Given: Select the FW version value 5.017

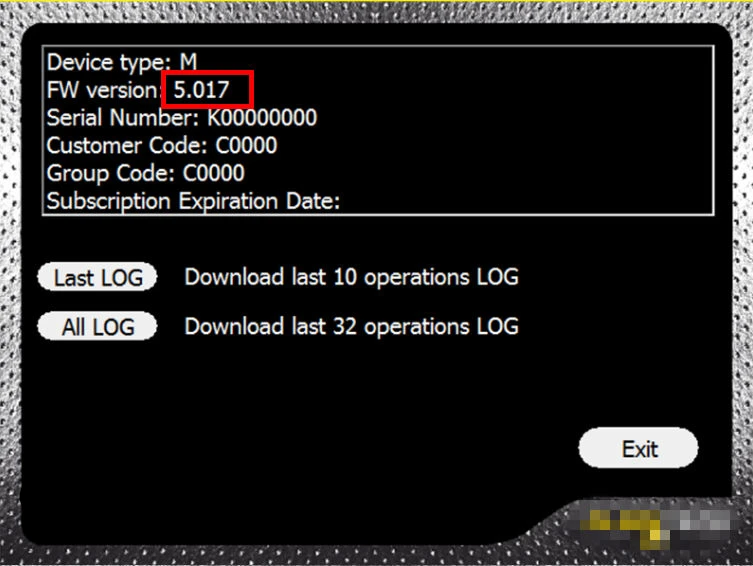Looking at the screenshot, I should pos(202,89).
